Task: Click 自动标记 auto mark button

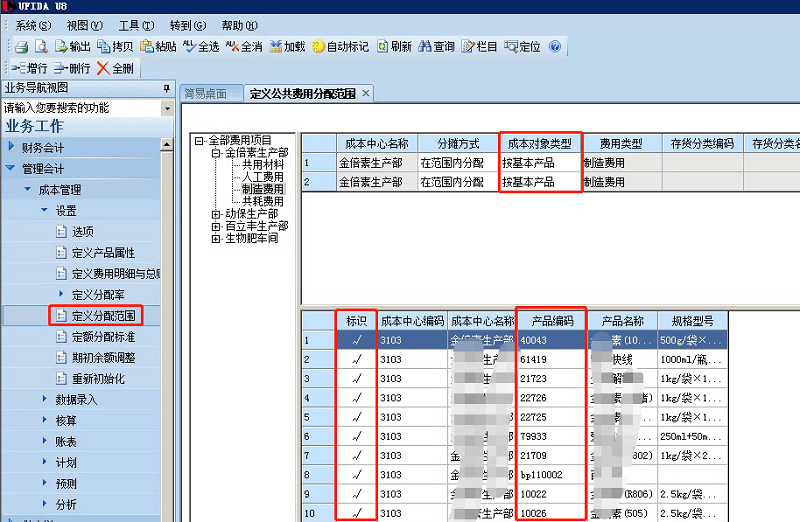Action: (340, 47)
